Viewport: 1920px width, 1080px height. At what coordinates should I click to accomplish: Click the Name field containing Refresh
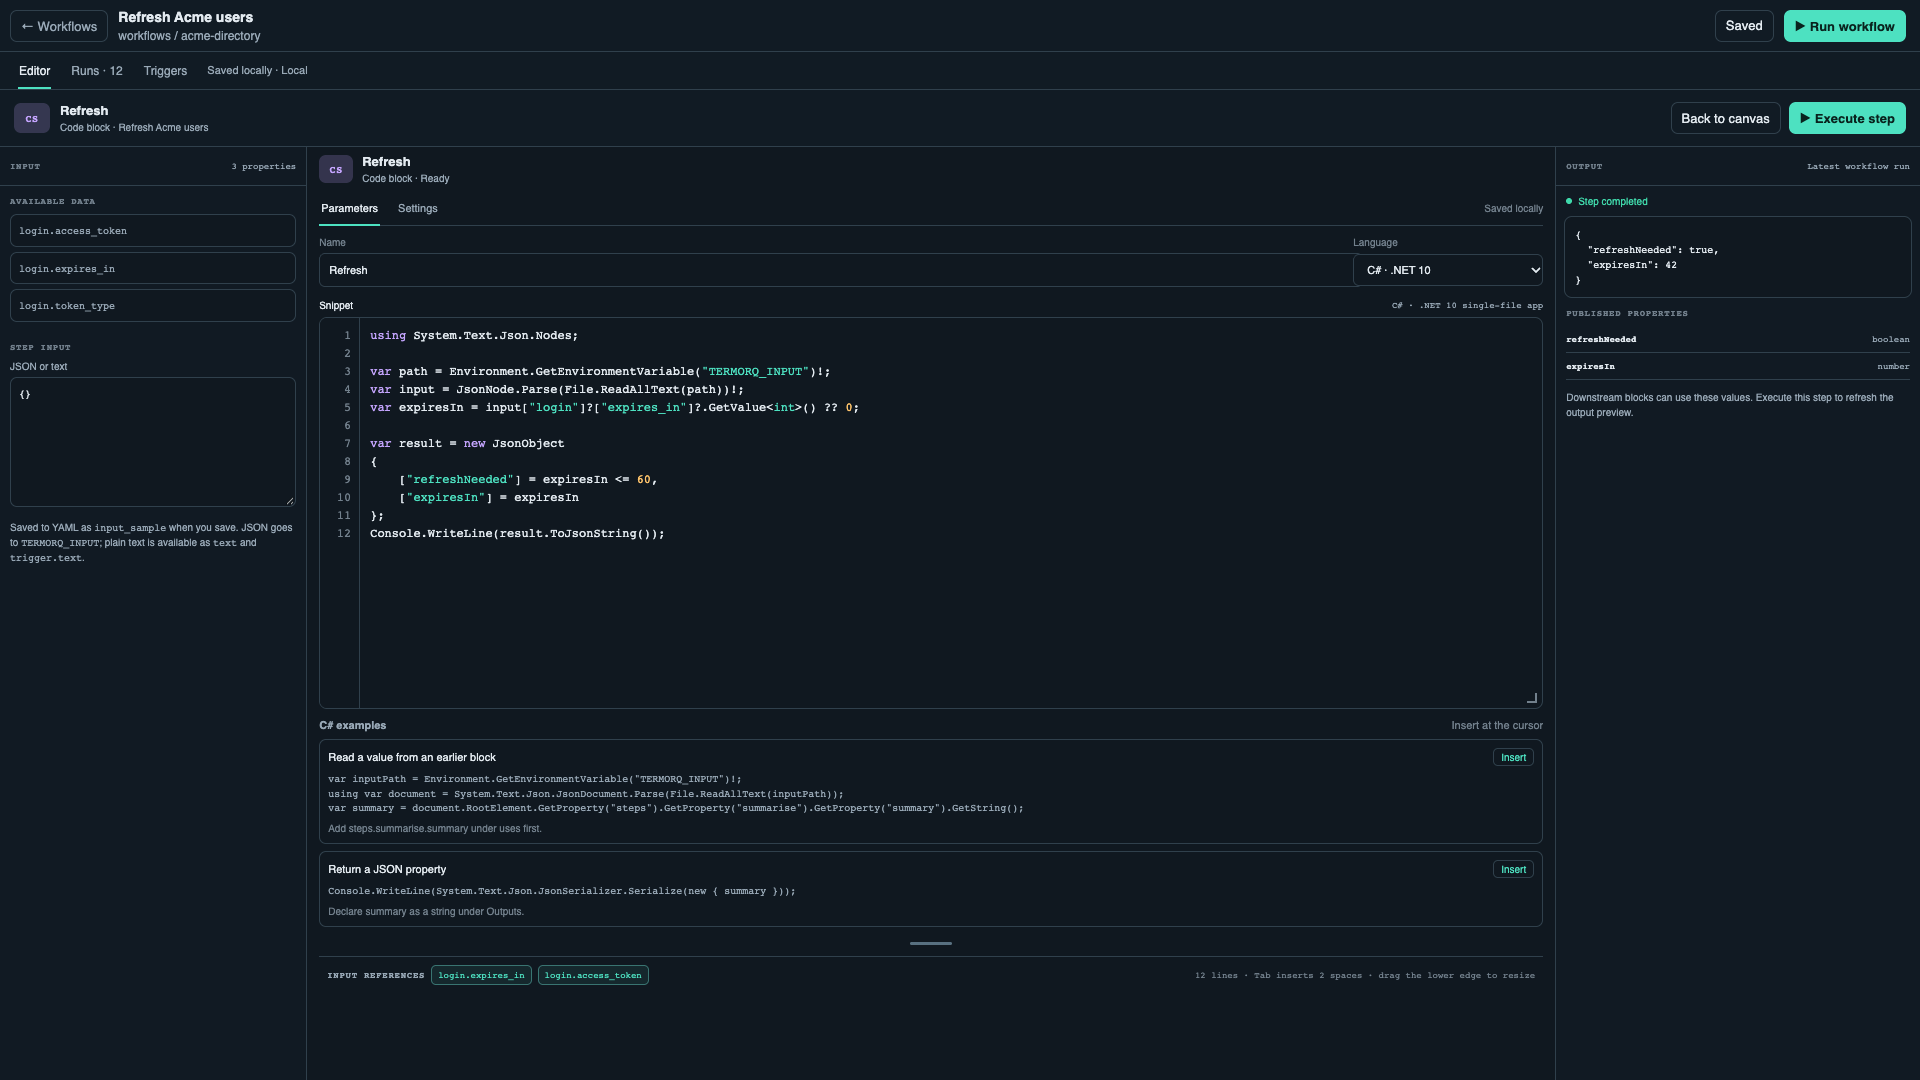click(x=836, y=270)
